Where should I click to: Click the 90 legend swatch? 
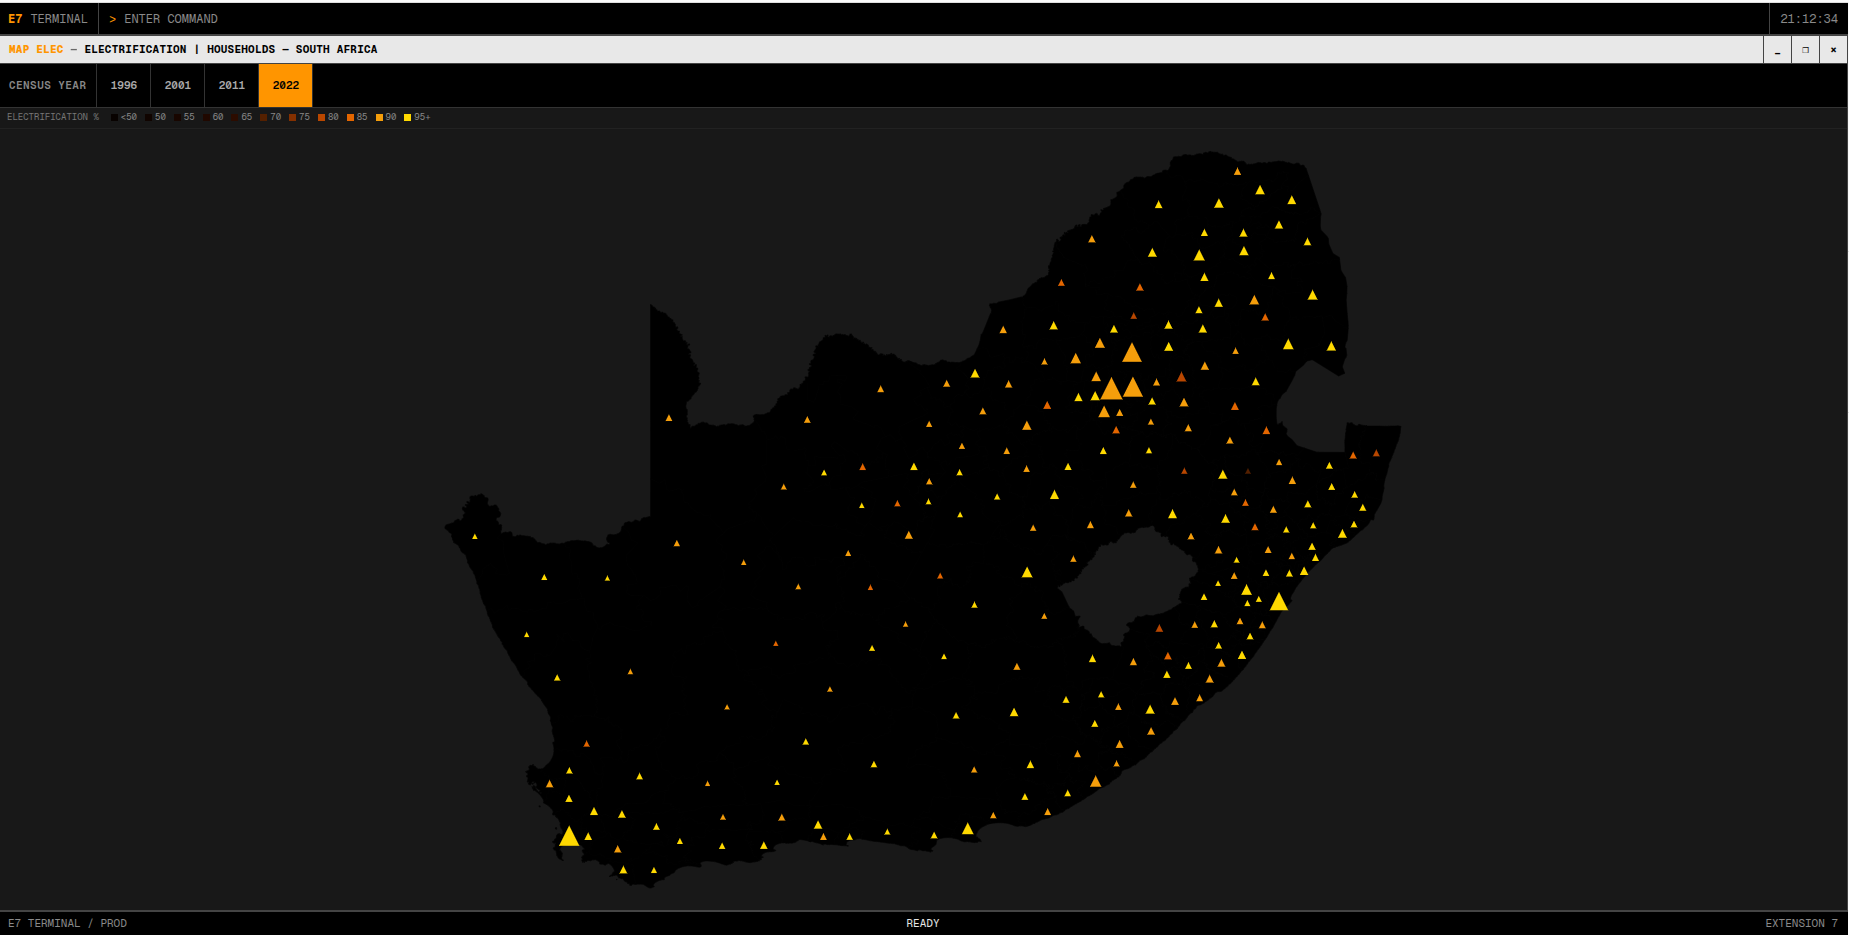tap(379, 117)
